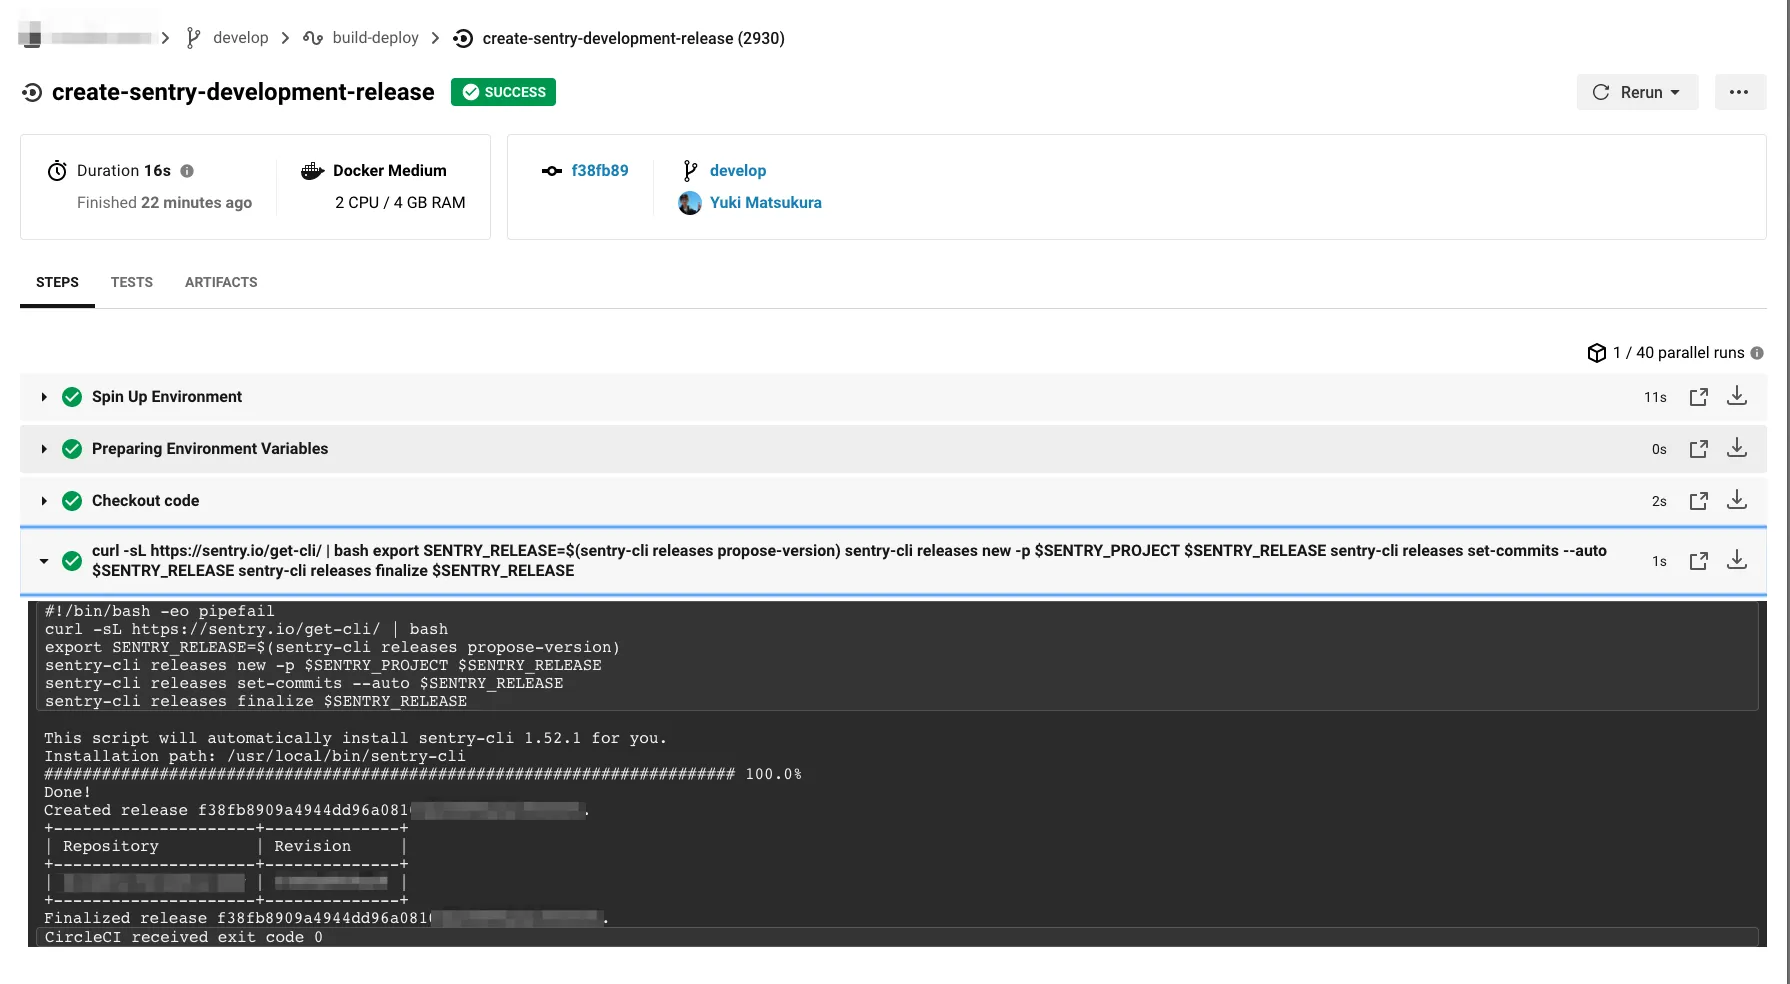Download Checkout code step log
The width and height of the screenshot is (1790, 984).
[x=1737, y=501]
